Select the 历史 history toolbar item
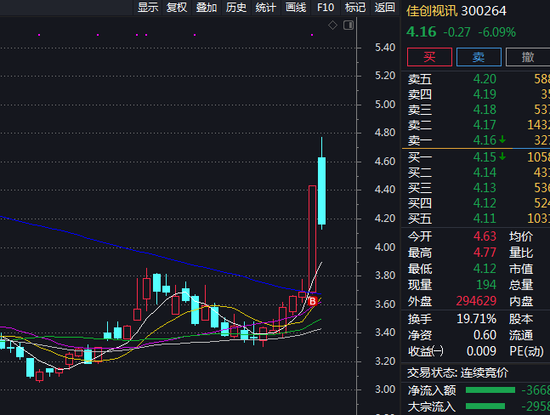 tap(236, 7)
